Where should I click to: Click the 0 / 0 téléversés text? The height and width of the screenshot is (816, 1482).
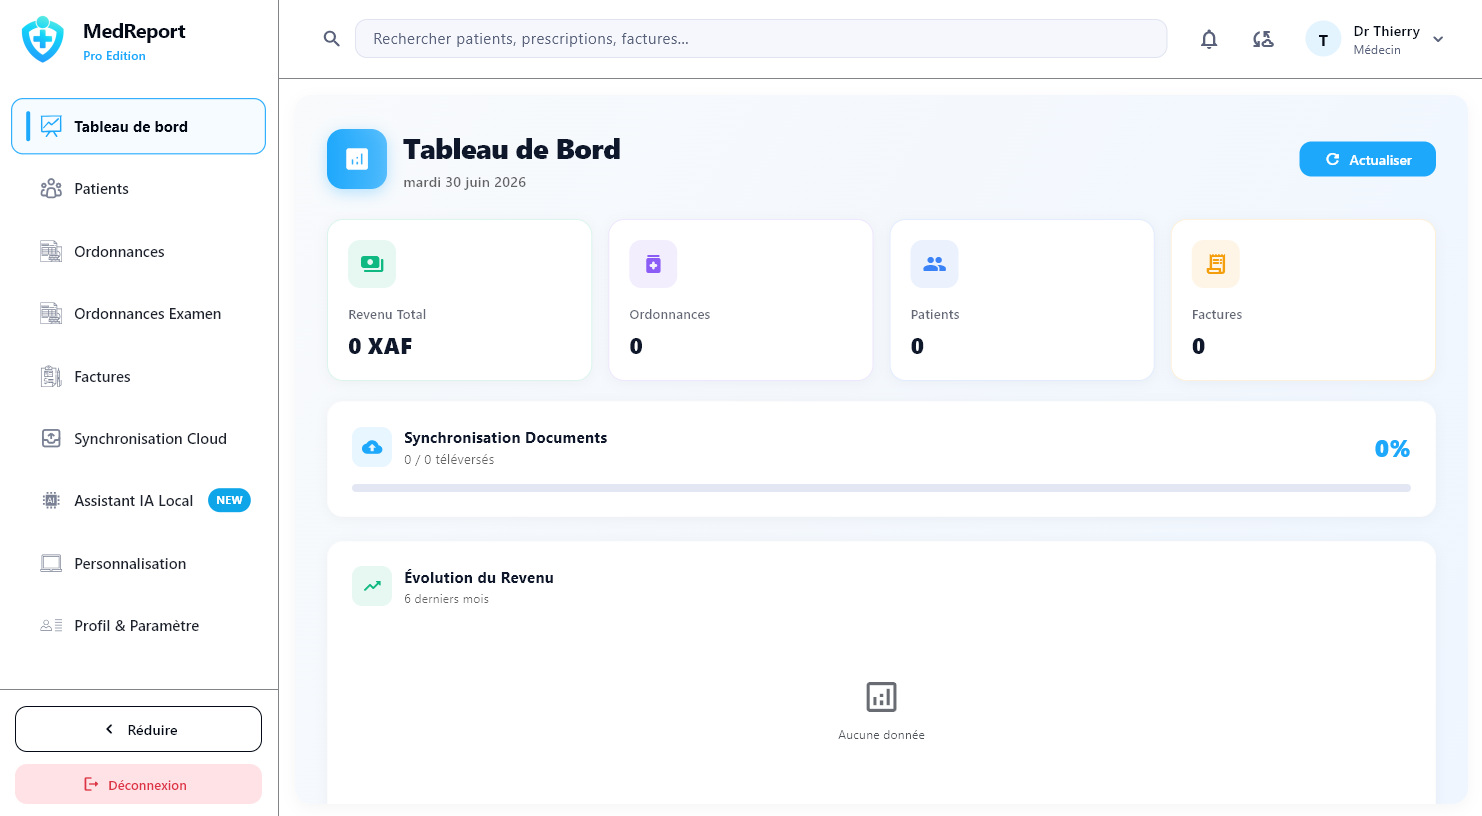point(449,460)
